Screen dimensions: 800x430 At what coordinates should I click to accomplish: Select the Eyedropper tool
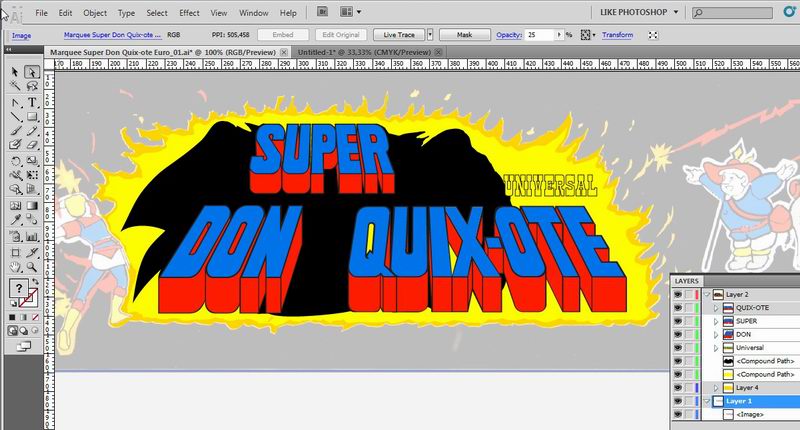15,219
